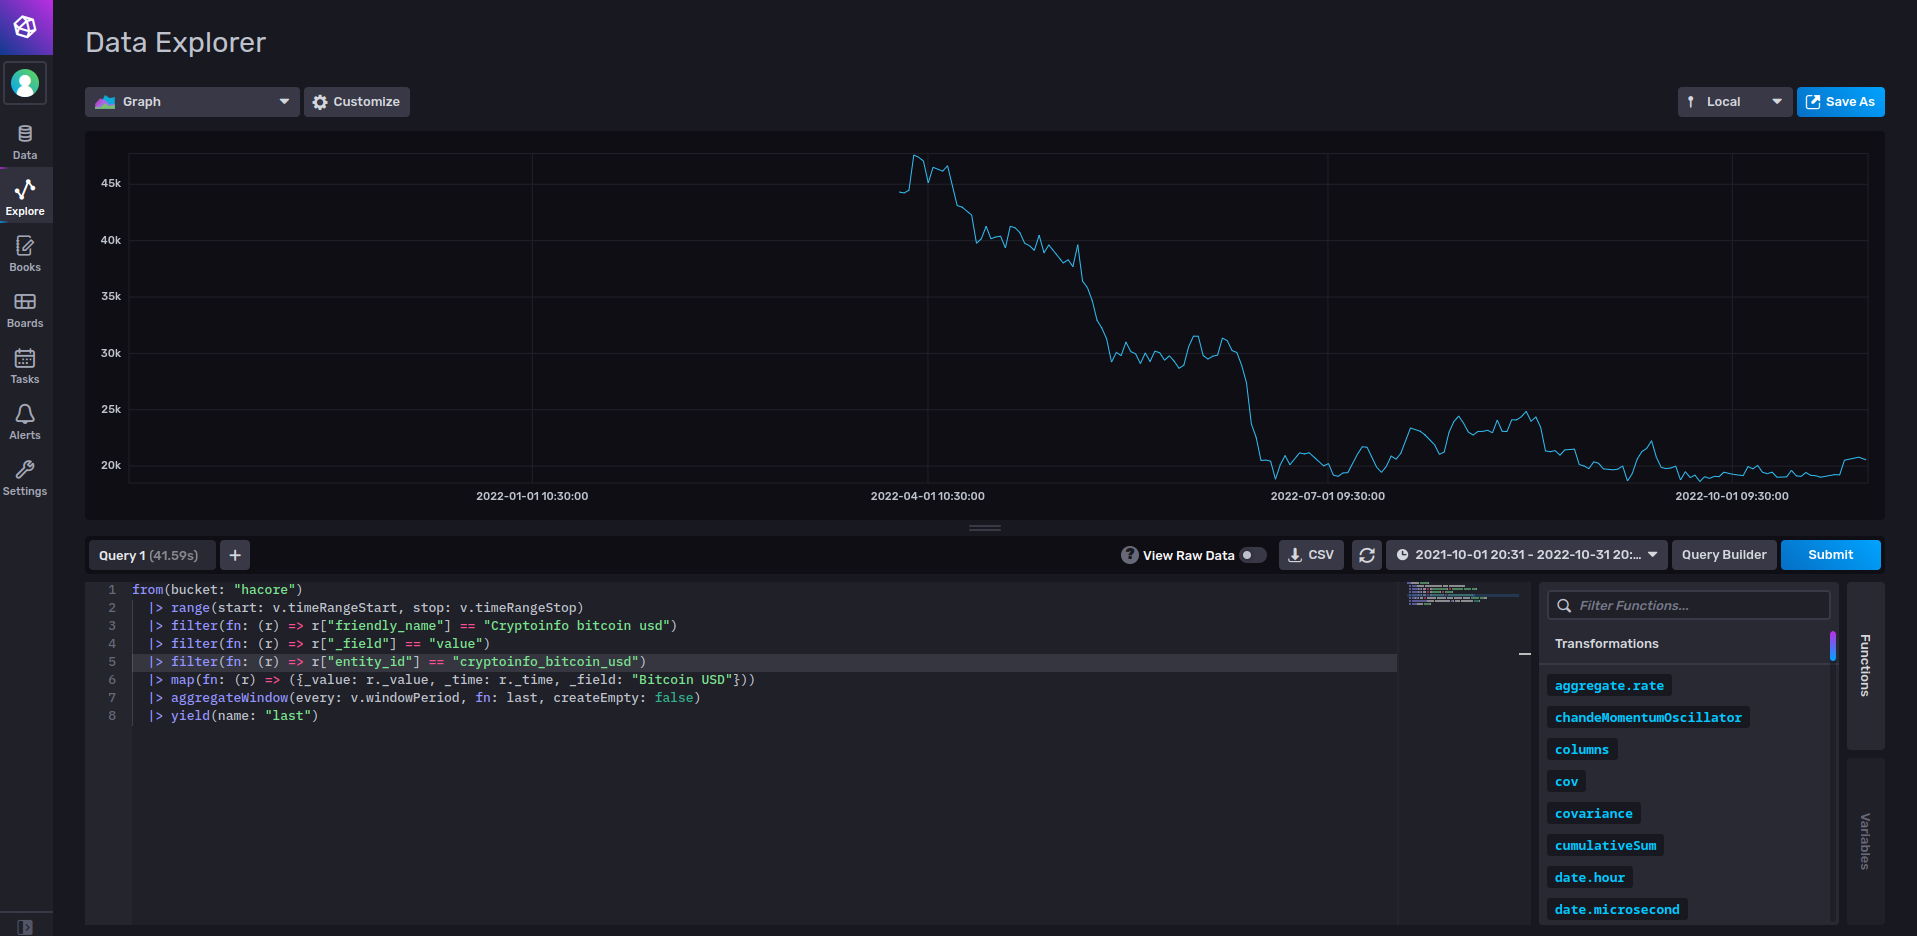Expand the collapsed sidebar navigation

pyautogui.click(x=25, y=926)
